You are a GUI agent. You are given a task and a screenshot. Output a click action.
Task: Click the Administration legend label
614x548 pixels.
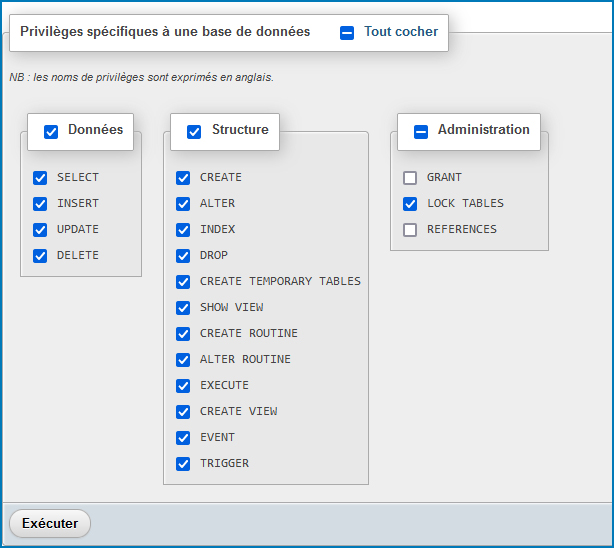click(x=484, y=129)
